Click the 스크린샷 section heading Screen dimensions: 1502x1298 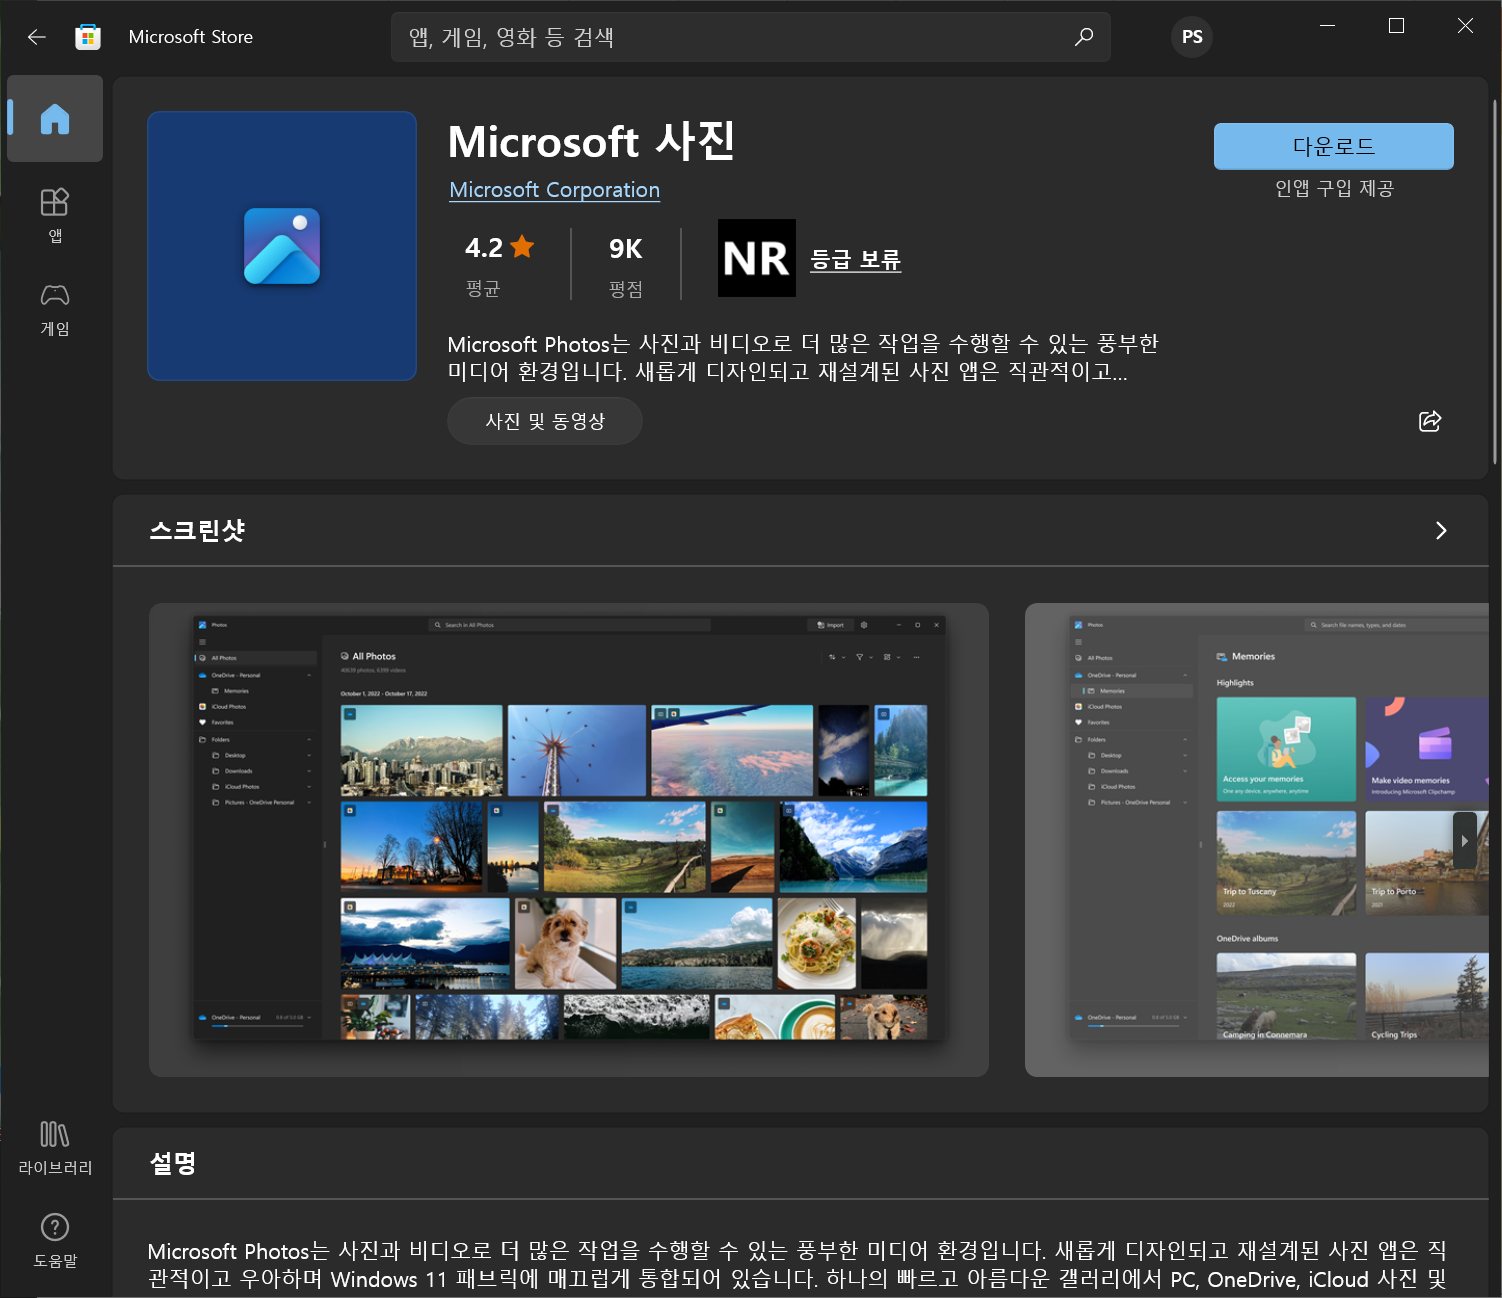tap(197, 531)
